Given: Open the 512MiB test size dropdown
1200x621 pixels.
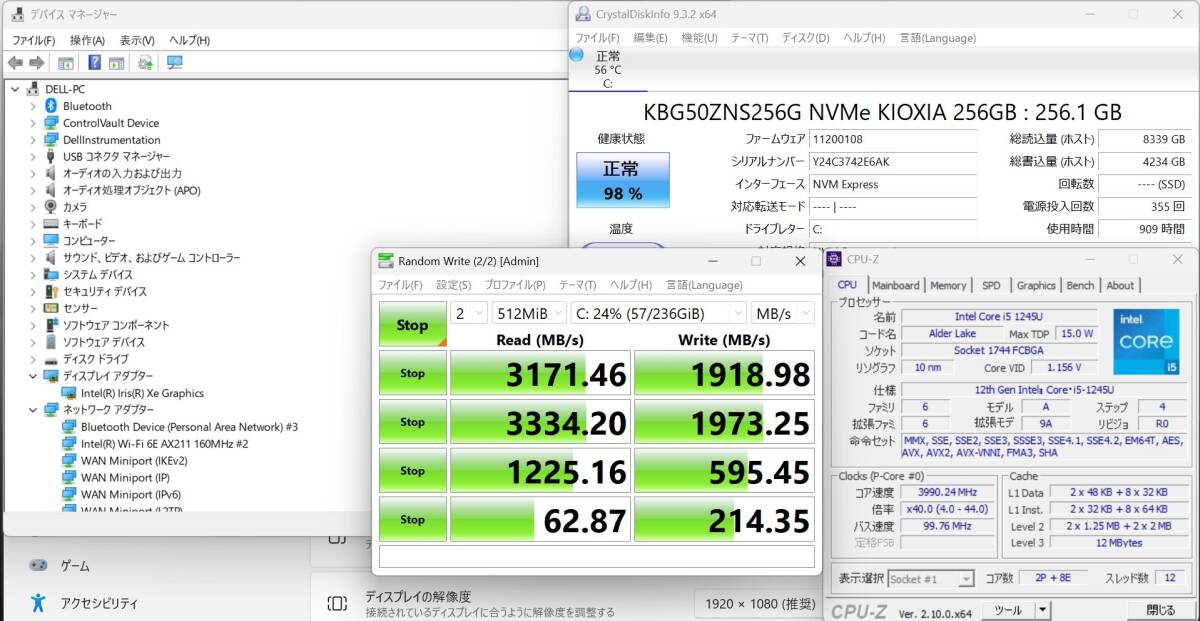Looking at the screenshot, I should [529, 313].
